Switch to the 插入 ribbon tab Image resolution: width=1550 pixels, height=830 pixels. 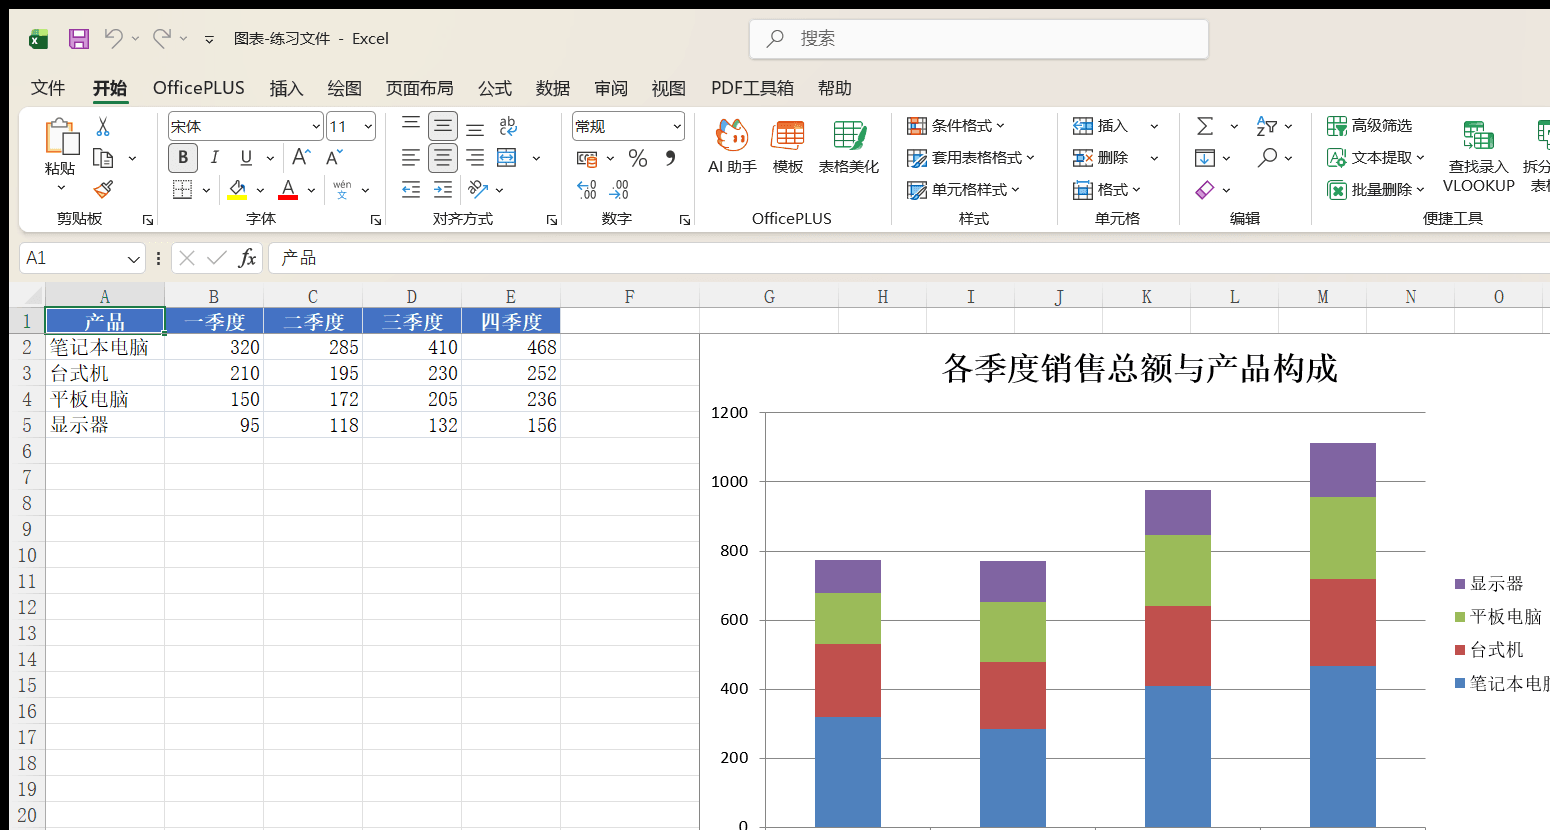tap(286, 88)
